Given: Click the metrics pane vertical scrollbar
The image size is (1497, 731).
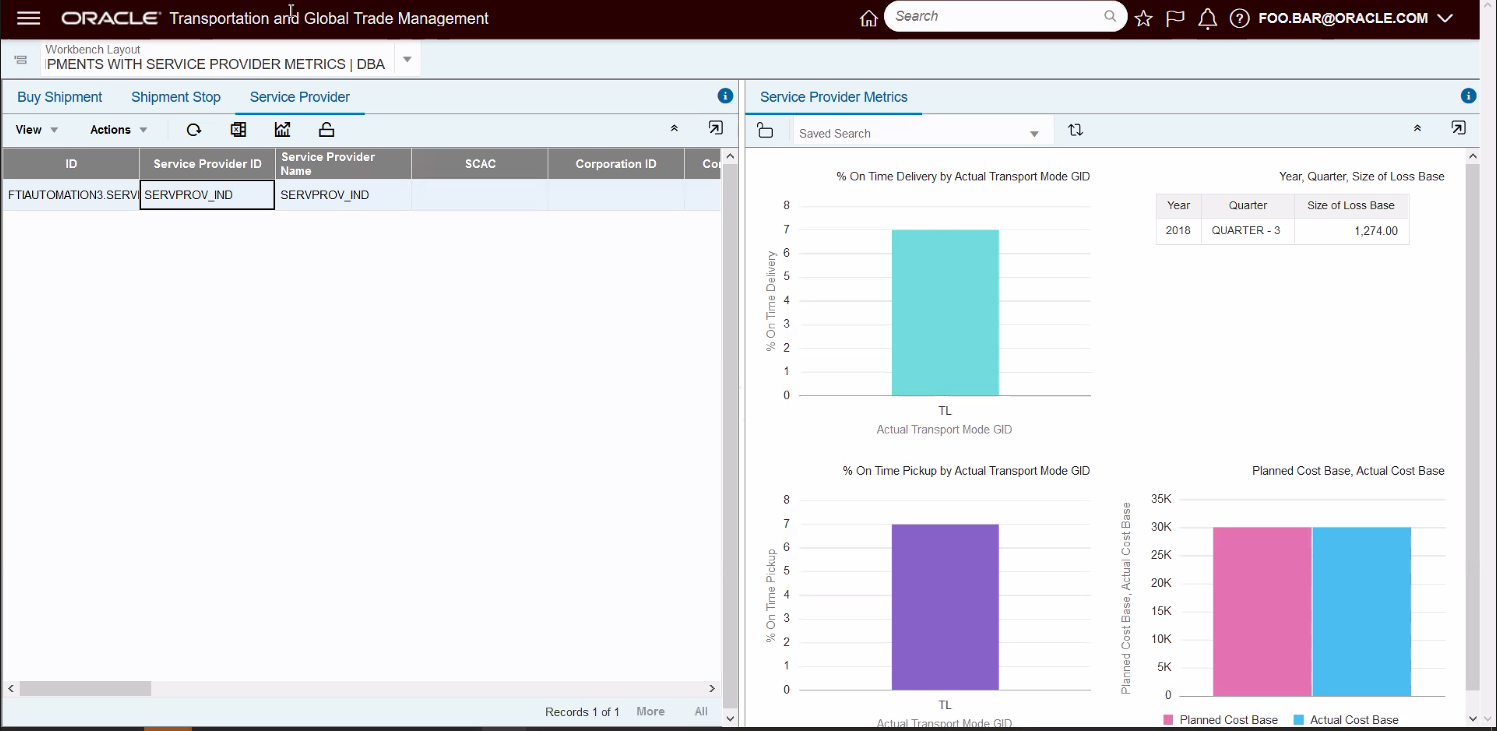Looking at the screenshot, I should [1472, 426].
